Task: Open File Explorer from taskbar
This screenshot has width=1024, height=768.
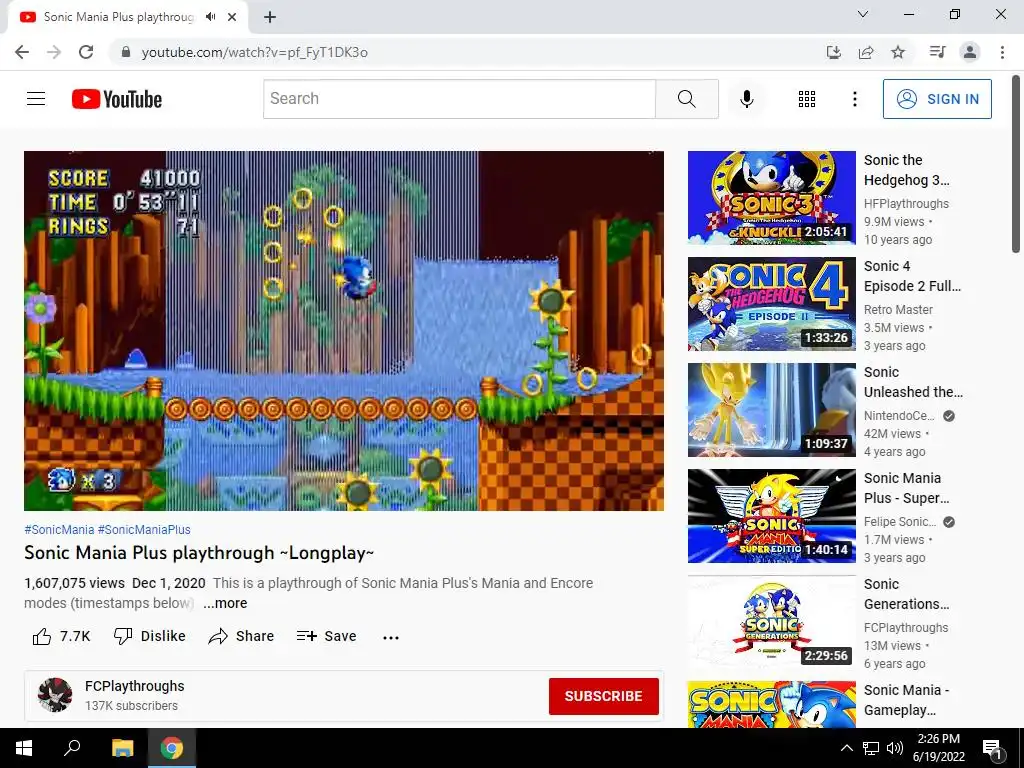Action: tap(122, 748)
